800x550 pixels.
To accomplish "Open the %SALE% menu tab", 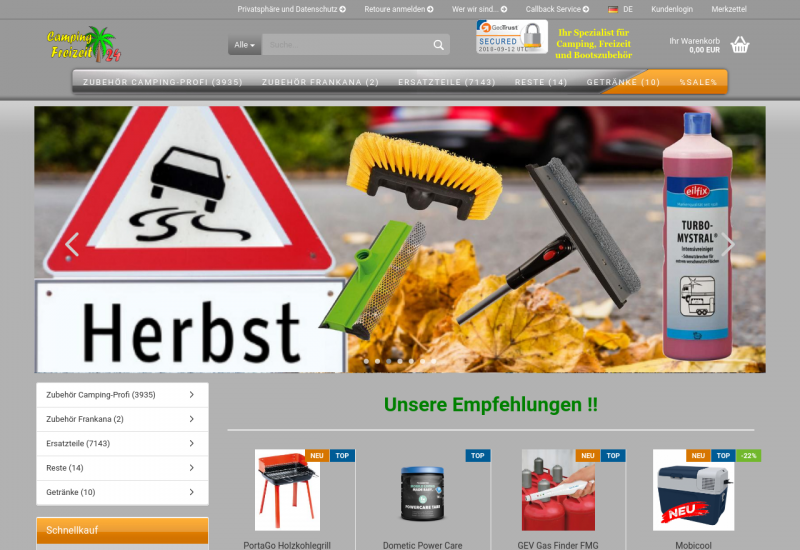I will [698, 82].
